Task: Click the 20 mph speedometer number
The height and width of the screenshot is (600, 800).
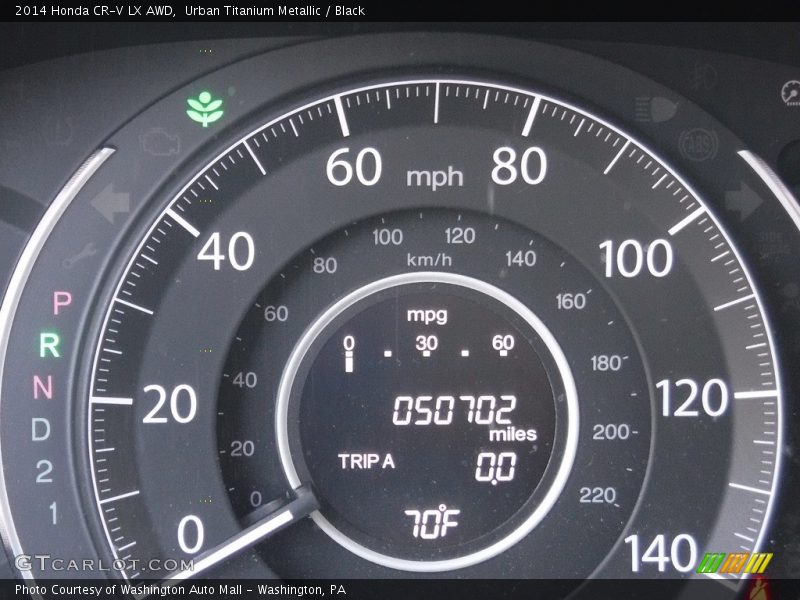Action: click(169, 405)
